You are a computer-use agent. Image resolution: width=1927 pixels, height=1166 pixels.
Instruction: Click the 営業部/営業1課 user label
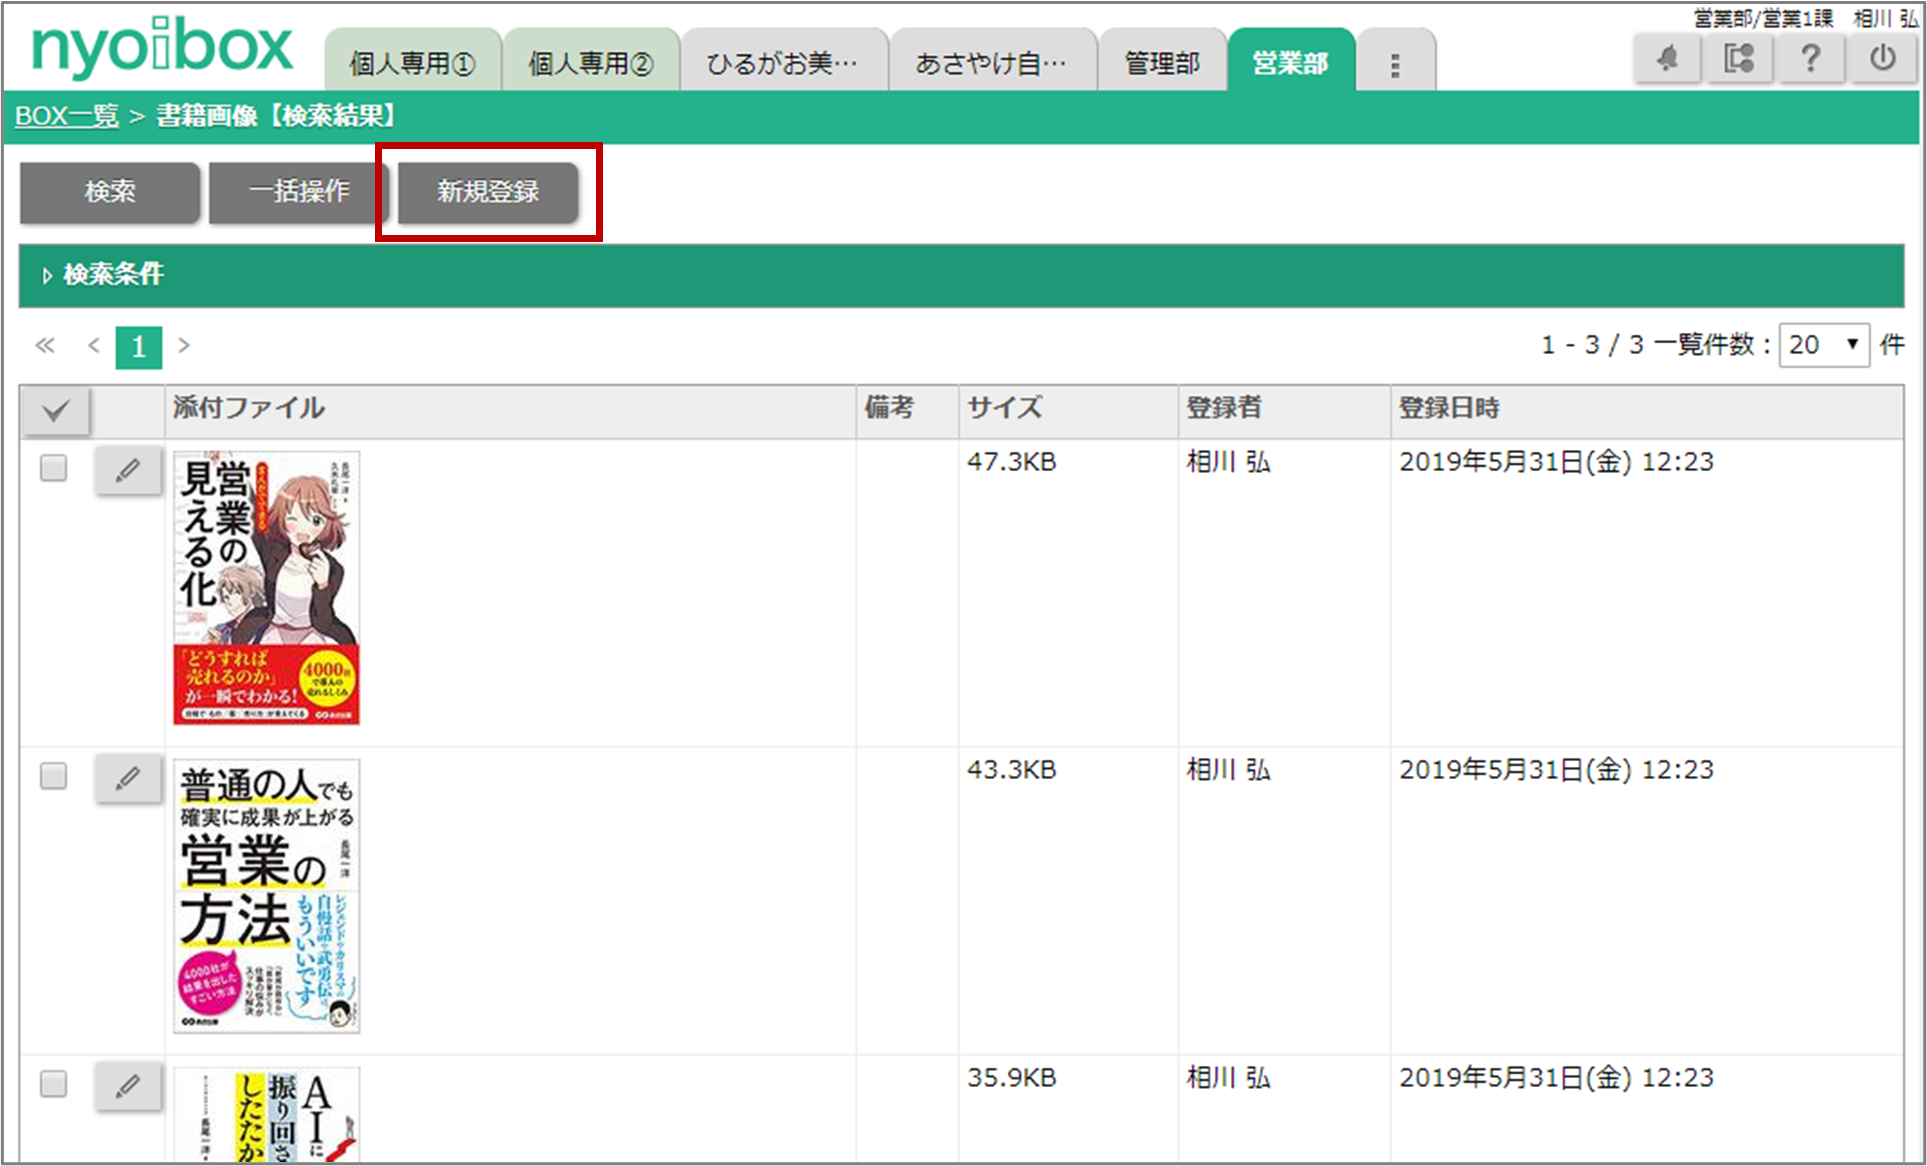1764,18
